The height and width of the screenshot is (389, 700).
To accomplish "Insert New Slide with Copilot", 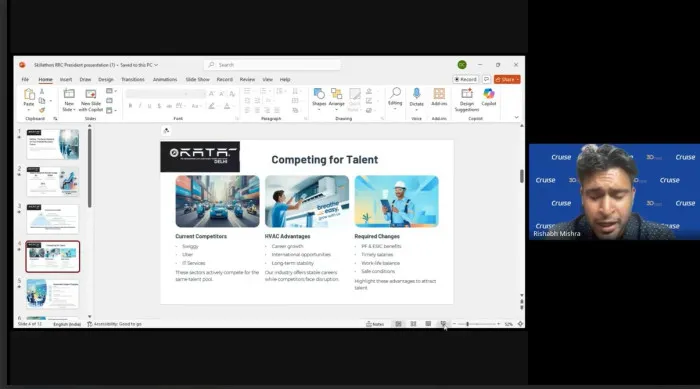I will pos(91,99).
